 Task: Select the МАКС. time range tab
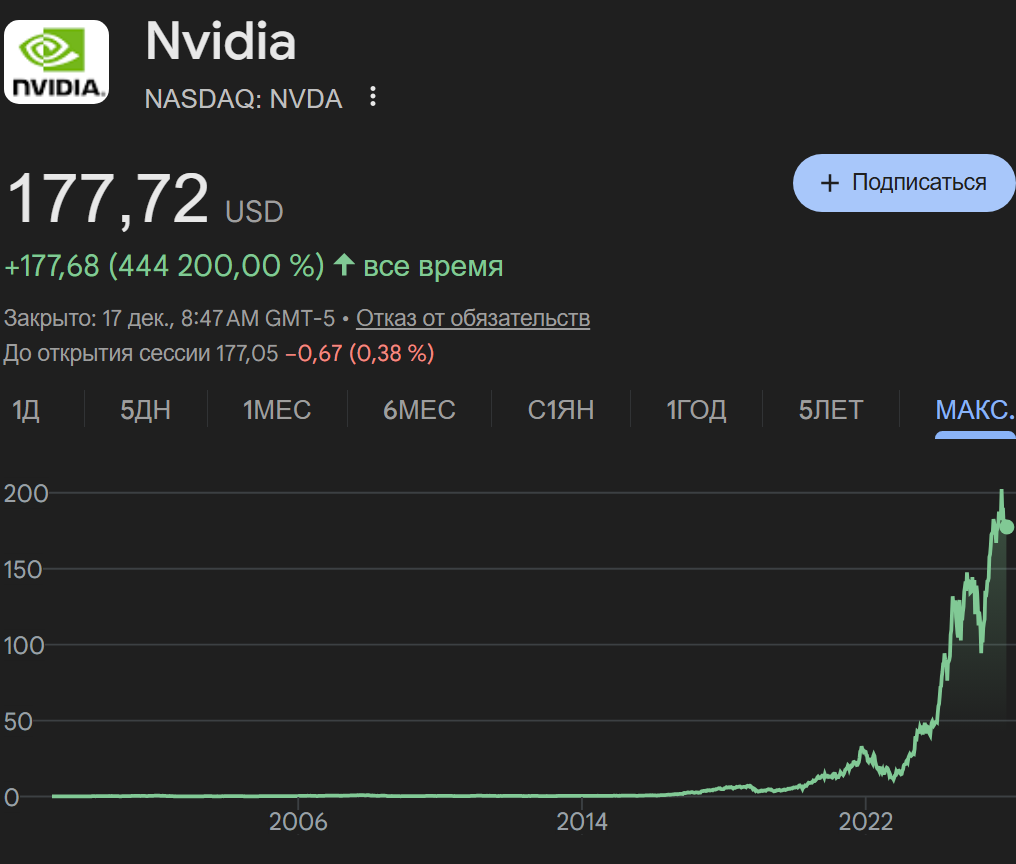coord(974,410)
